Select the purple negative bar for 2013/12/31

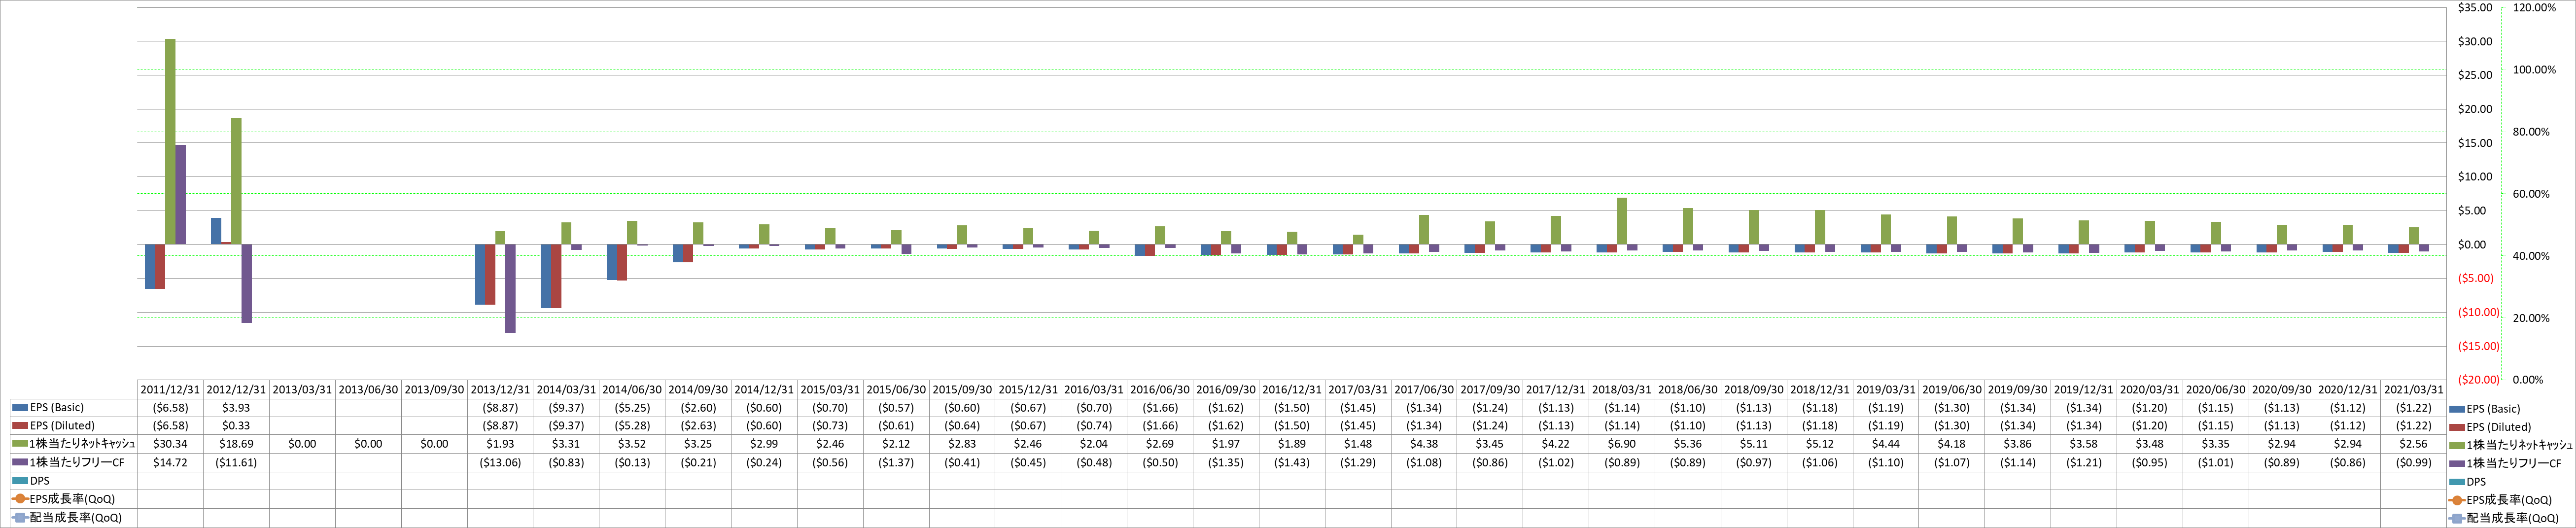510,288
